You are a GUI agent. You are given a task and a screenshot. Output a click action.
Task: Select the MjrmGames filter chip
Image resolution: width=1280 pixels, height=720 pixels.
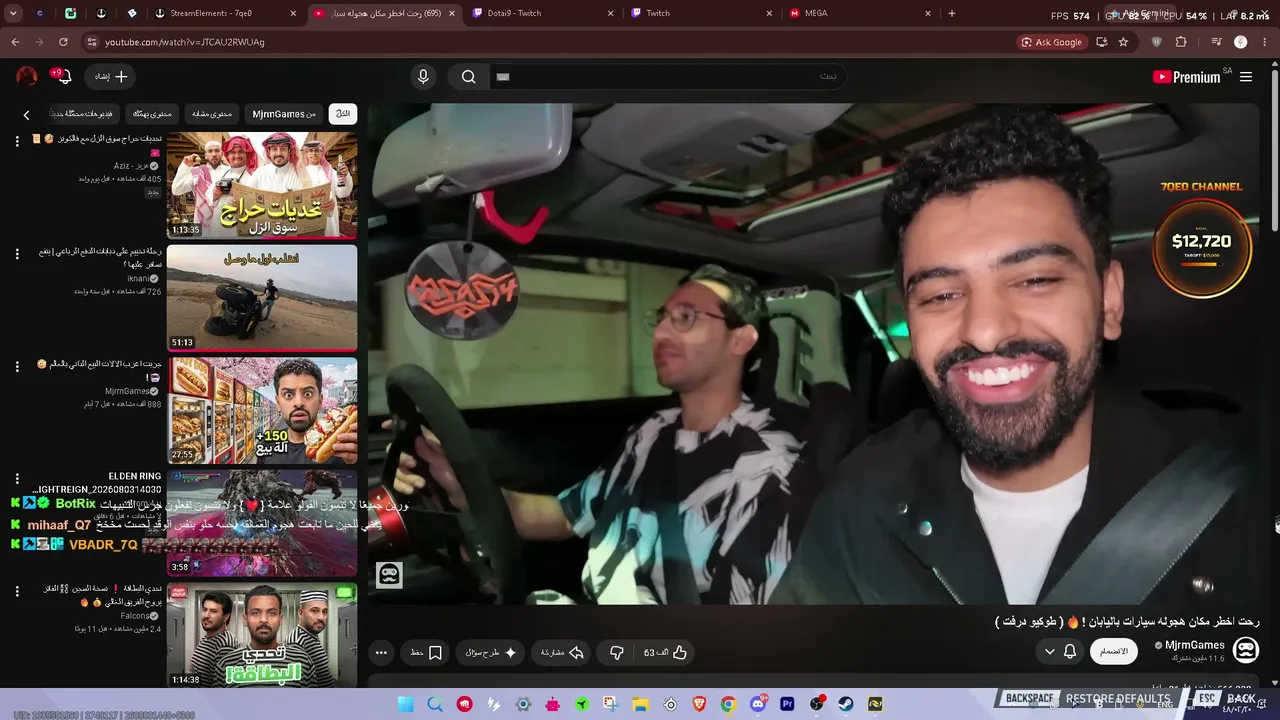[x=284, y=114]
